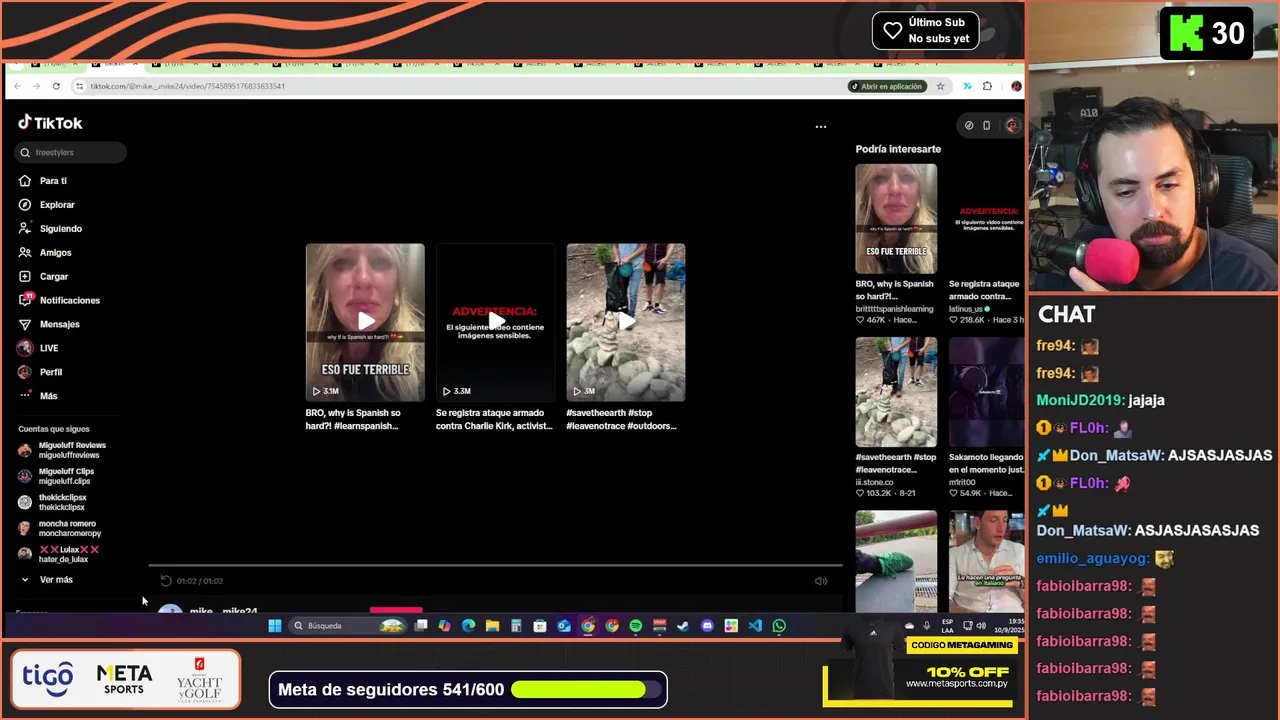Click the browser back arrow
The image size is (1280, 720).
click(18, 86)
